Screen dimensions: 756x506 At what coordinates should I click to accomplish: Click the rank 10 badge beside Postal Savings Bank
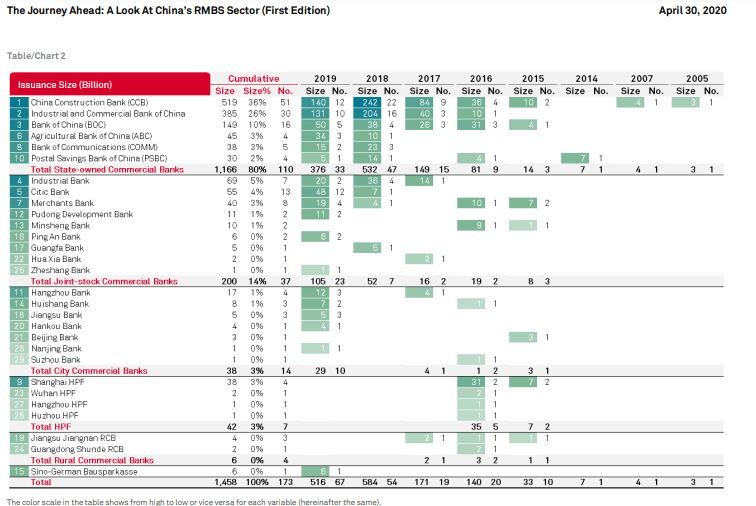click(18, 158)
